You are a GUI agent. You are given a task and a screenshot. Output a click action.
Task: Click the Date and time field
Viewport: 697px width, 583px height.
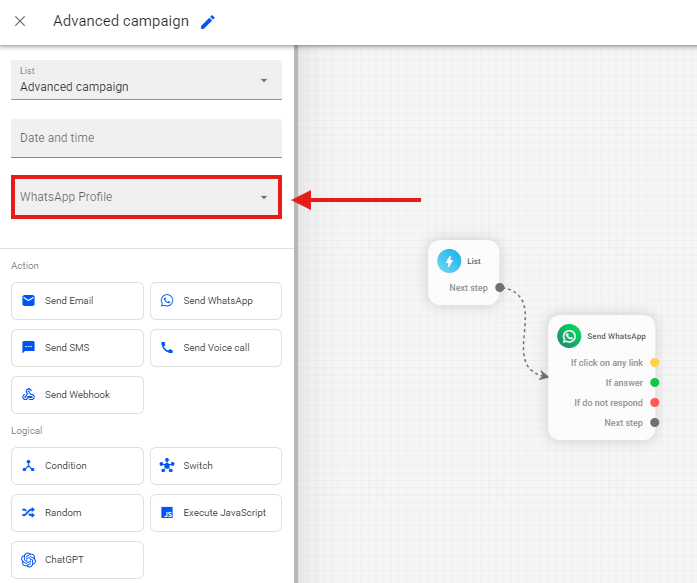tap(146, 138)
